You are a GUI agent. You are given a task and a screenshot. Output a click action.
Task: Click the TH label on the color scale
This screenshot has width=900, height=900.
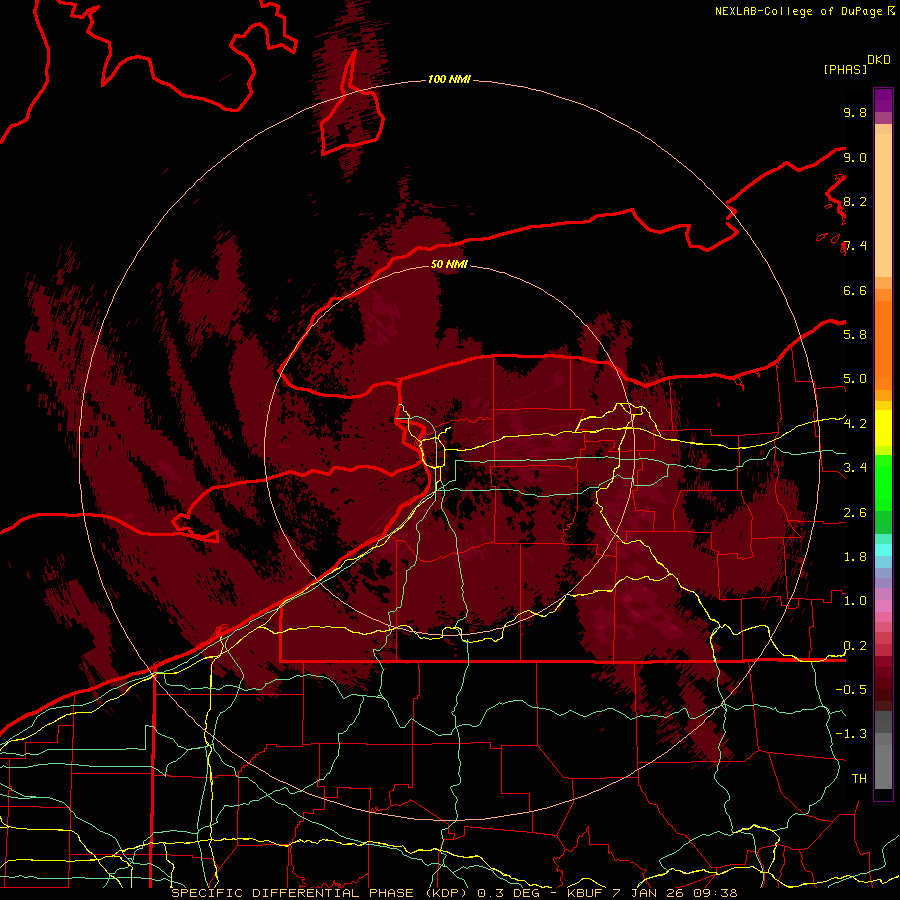click(859, 779)
